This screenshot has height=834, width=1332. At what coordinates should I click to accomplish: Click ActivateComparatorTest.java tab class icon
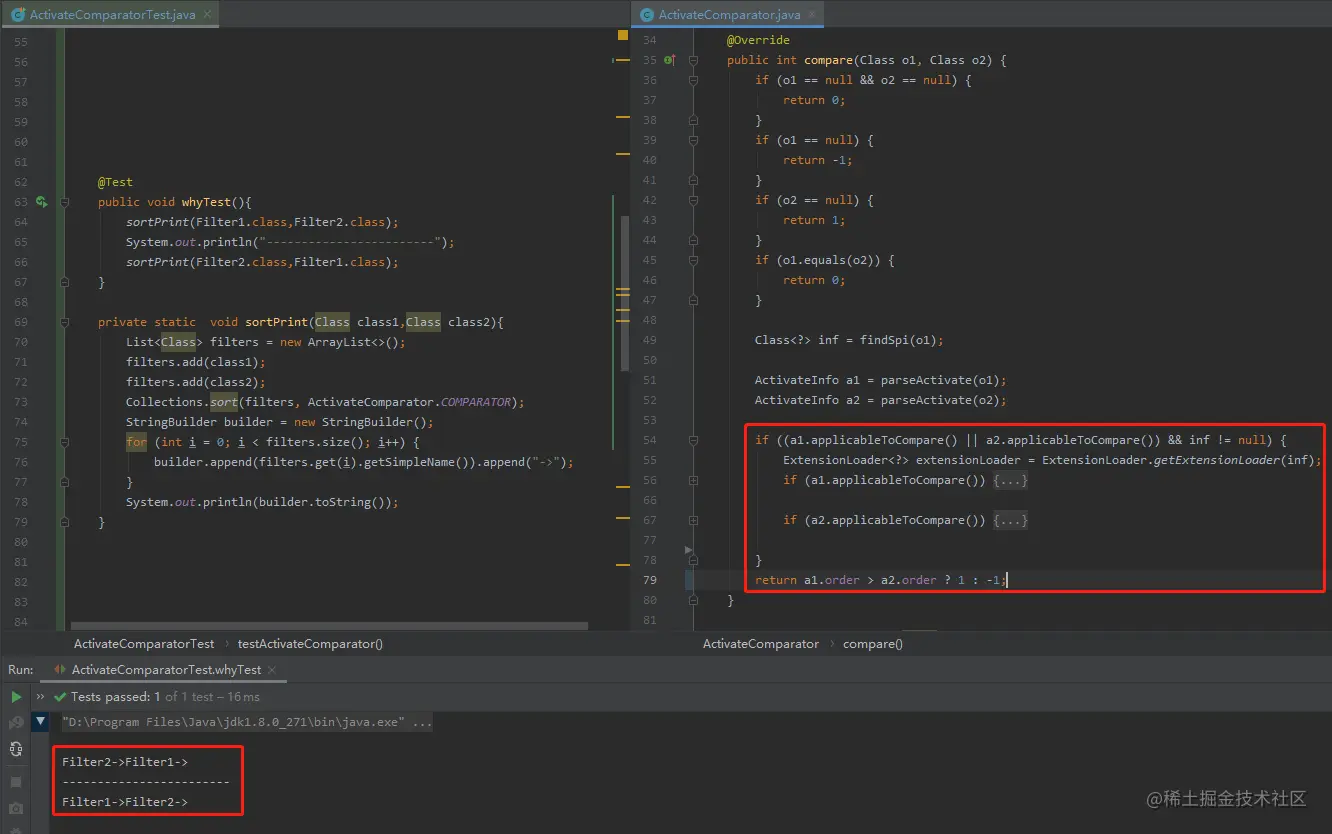[17, 15]
